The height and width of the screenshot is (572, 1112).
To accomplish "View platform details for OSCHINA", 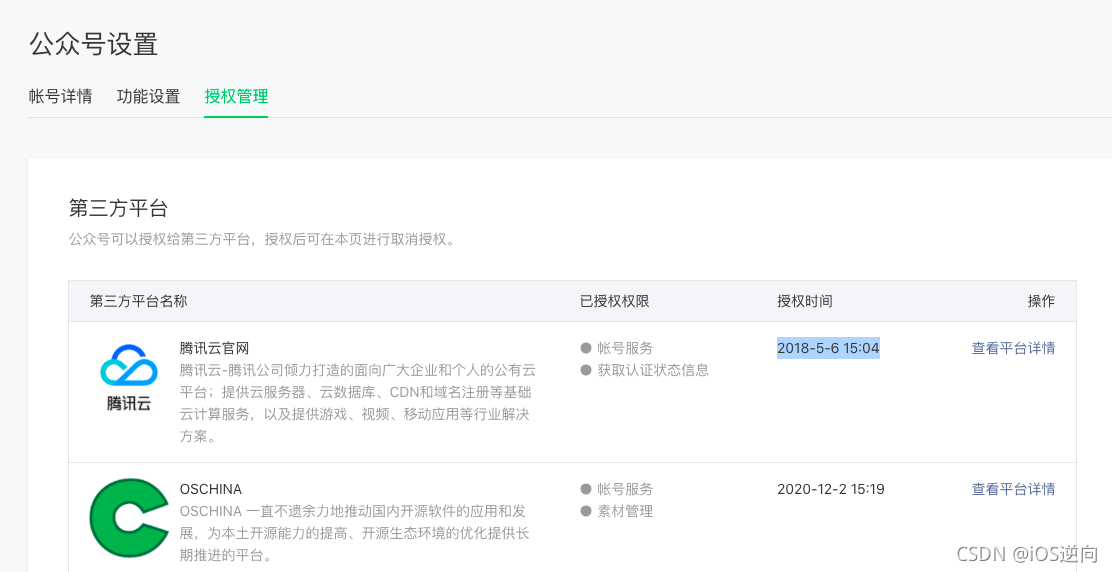I will click(1013, 489).
